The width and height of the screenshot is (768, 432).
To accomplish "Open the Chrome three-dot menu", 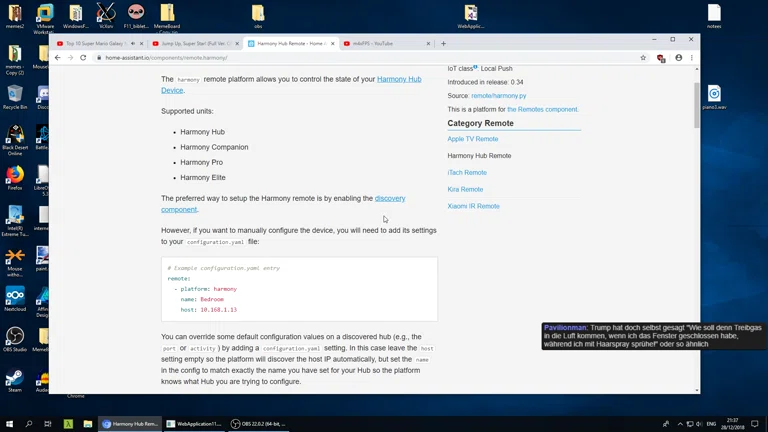I will point(691,58).
